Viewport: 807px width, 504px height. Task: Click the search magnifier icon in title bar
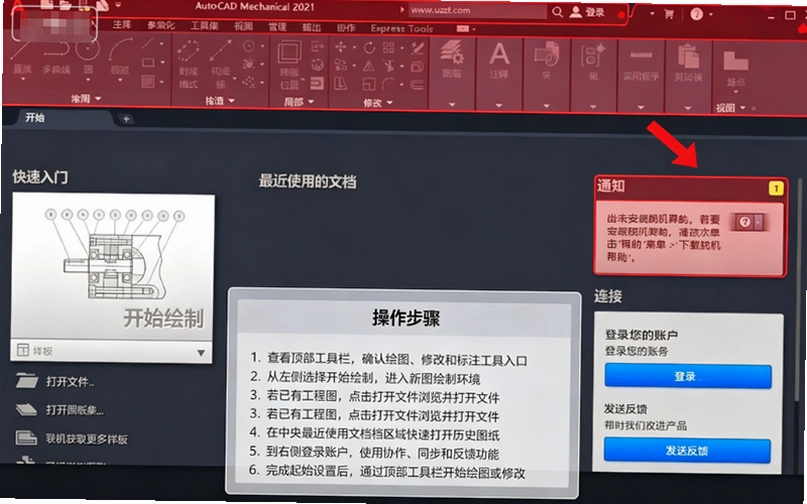click(x=557, y=12)
